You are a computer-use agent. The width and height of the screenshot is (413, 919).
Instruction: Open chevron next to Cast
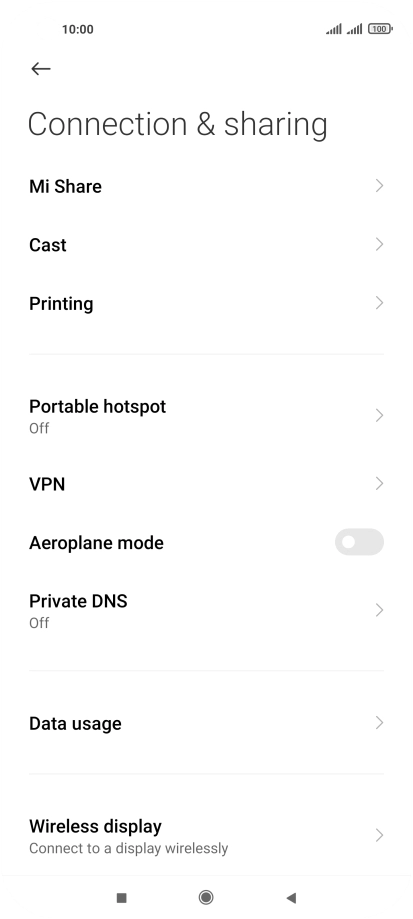[x=379, y=244]
